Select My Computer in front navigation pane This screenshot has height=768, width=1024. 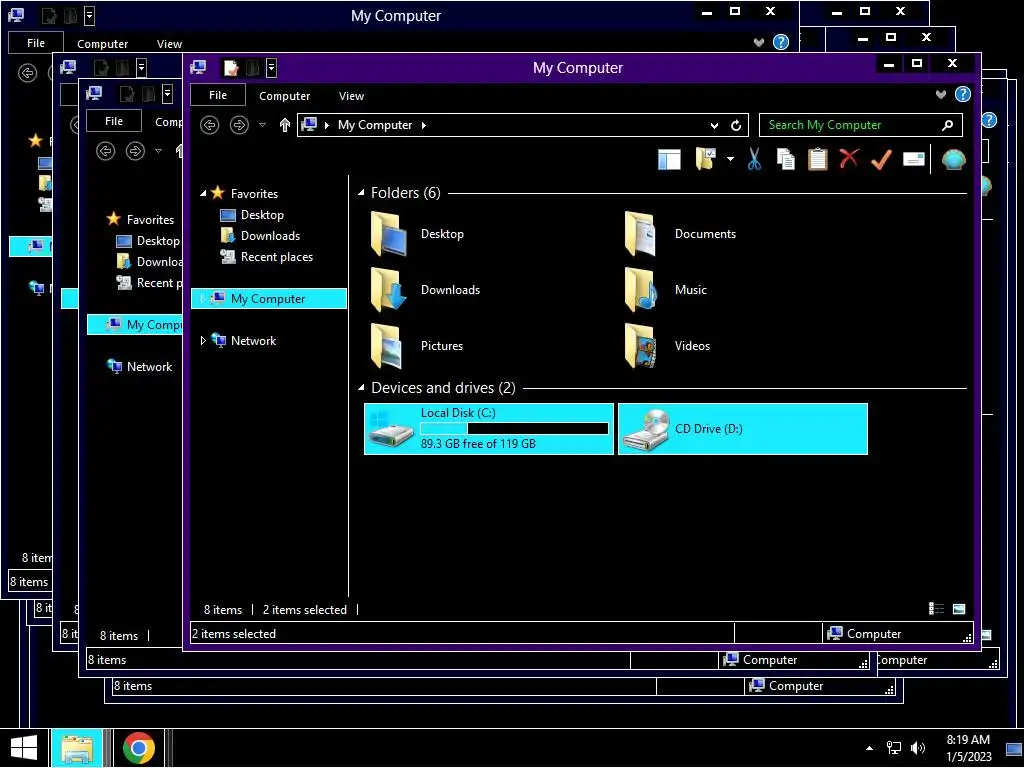point(268,298)
